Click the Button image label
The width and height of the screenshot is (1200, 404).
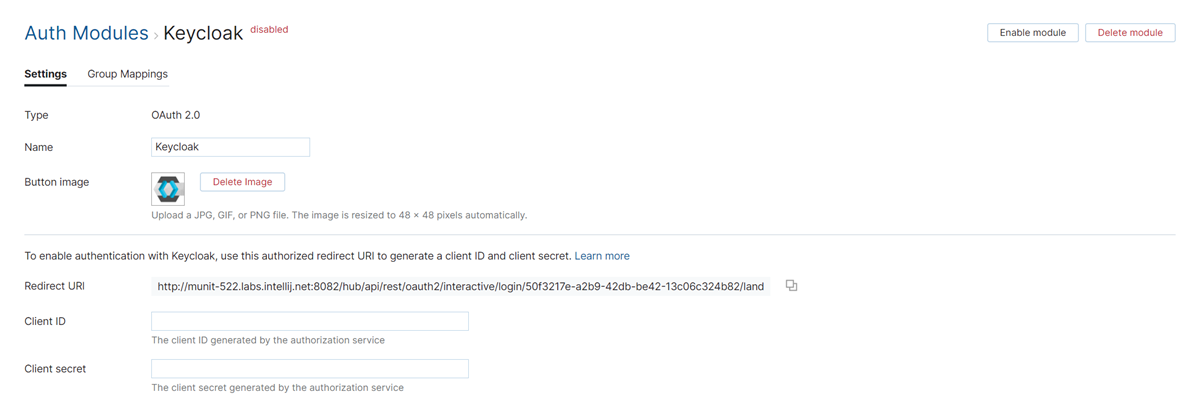click(56, 182)
